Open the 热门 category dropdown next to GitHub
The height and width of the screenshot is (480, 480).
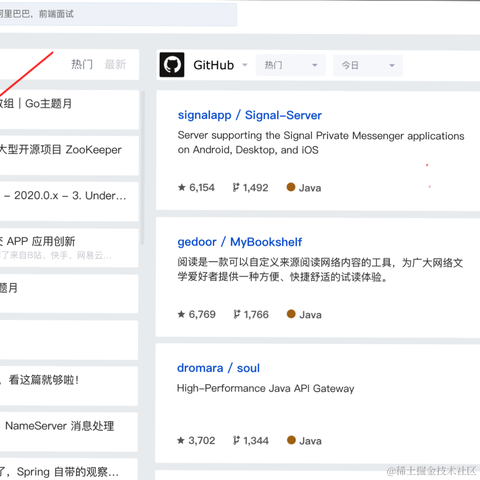(x=290, y=65)
